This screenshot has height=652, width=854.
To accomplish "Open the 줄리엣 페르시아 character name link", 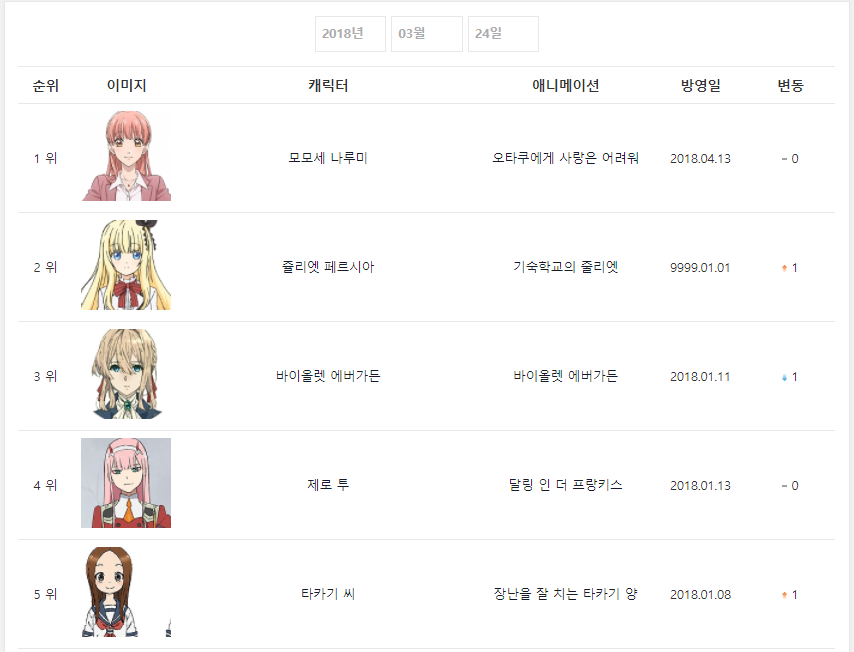I will point(328,267).
